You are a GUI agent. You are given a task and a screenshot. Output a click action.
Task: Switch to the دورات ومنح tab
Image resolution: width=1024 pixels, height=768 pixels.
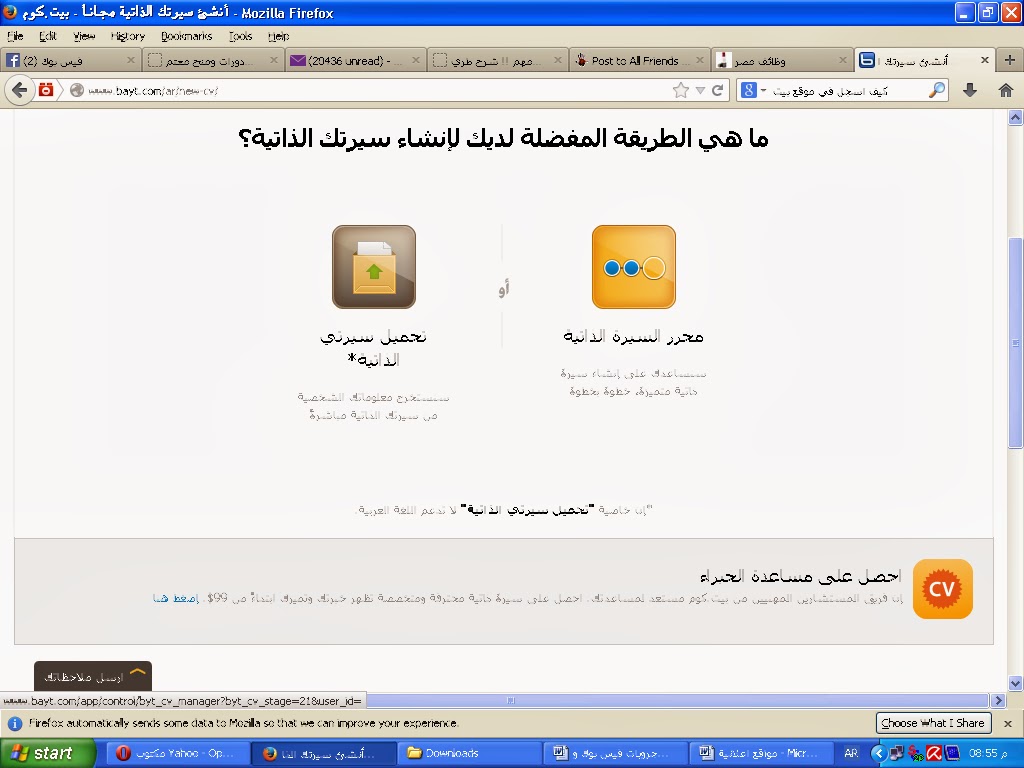213,61
